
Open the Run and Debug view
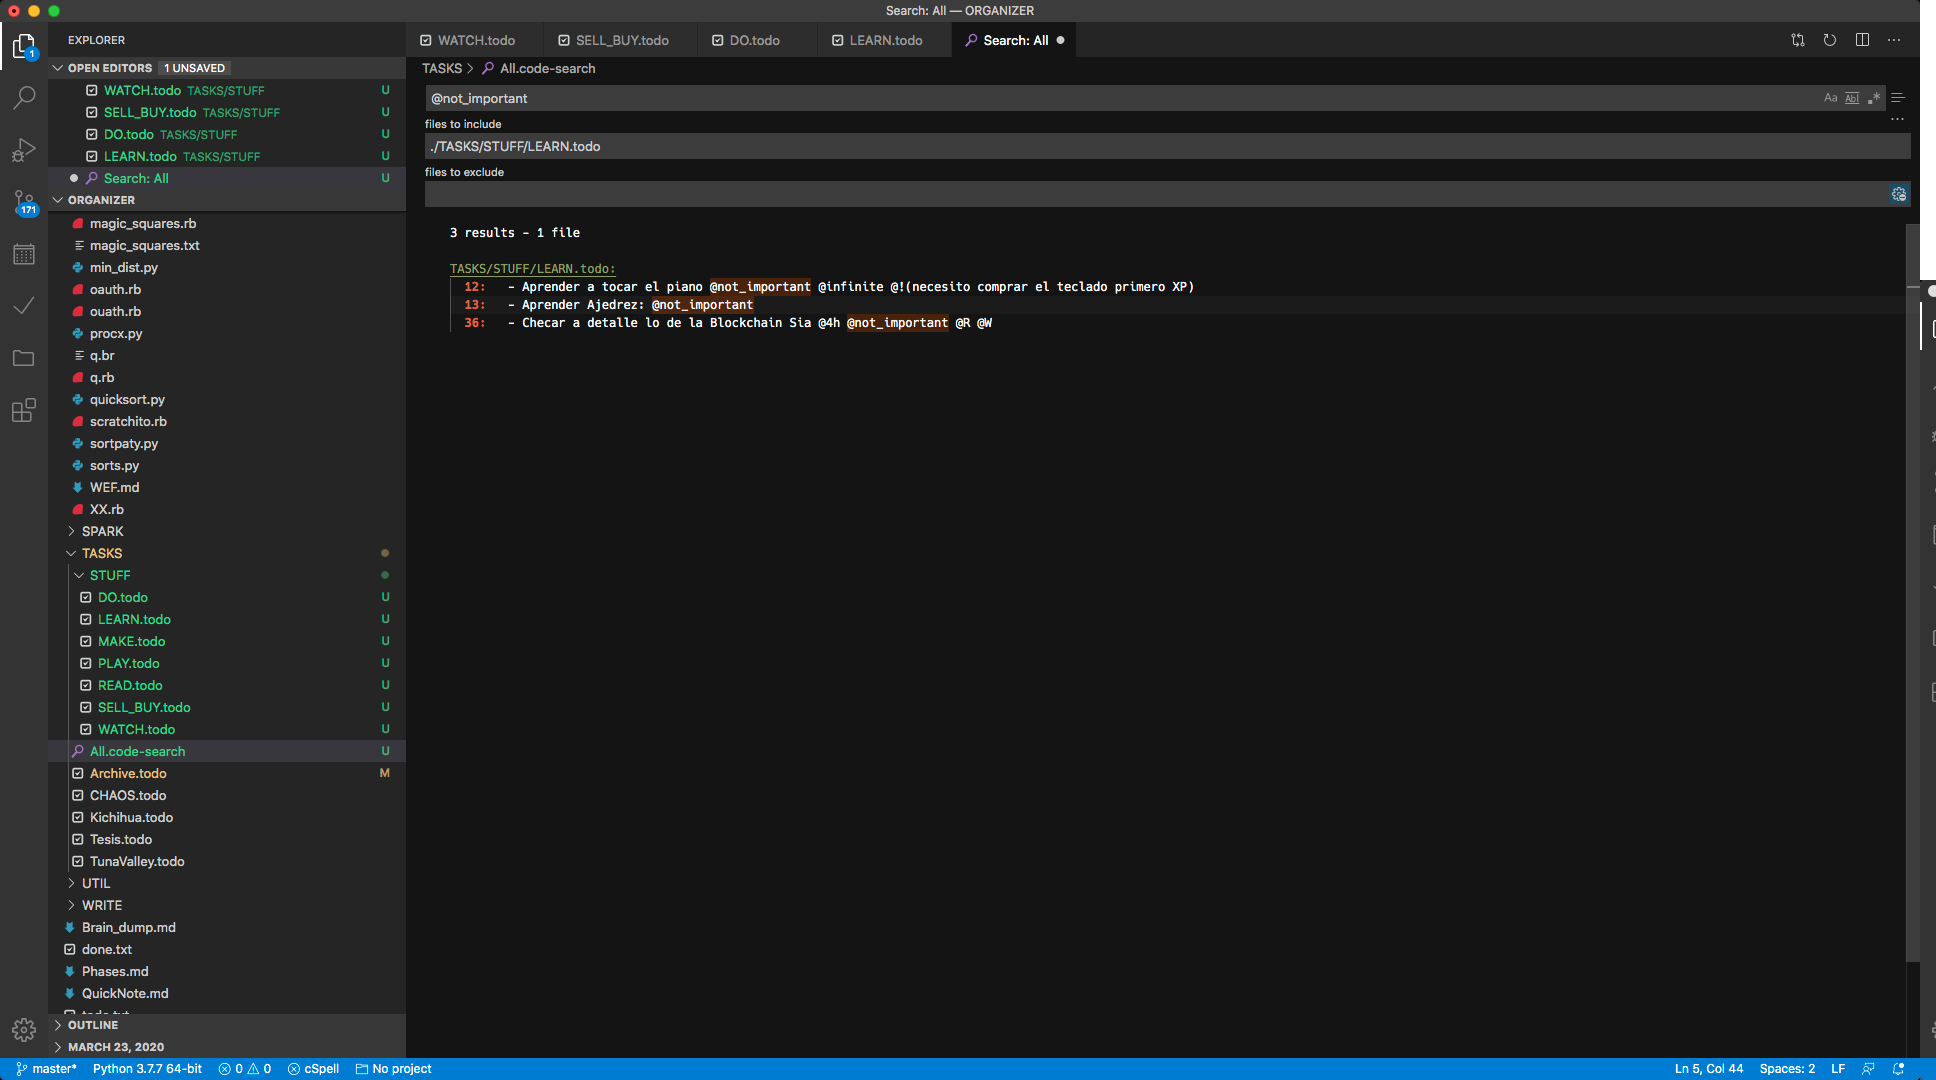(x=24, y=150)
